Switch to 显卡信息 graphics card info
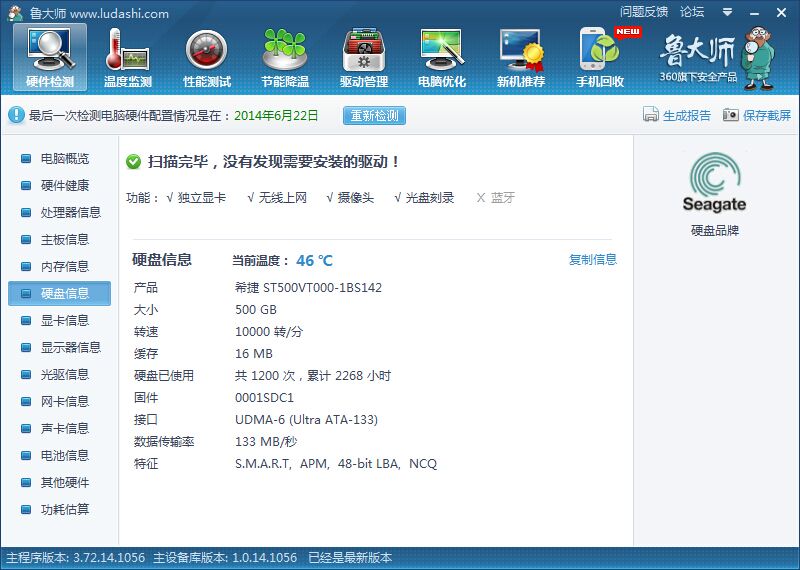Screen dimensions: 800x570 [x=64, y=321]
